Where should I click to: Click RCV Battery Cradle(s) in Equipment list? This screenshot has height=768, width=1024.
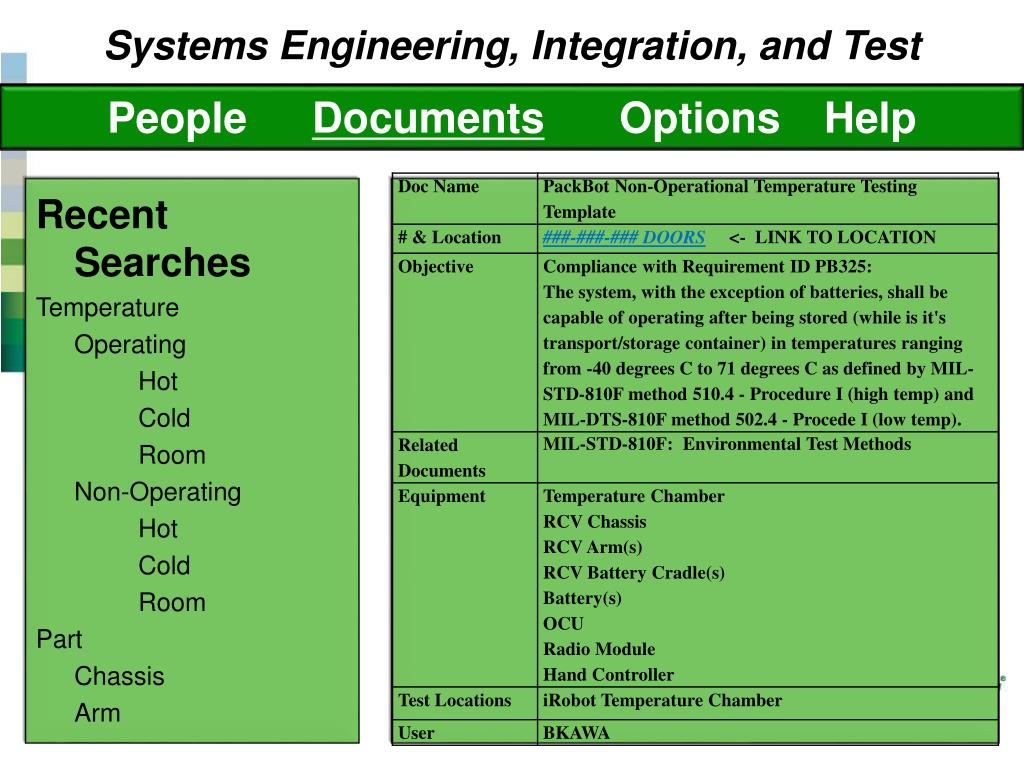point(633,573)
